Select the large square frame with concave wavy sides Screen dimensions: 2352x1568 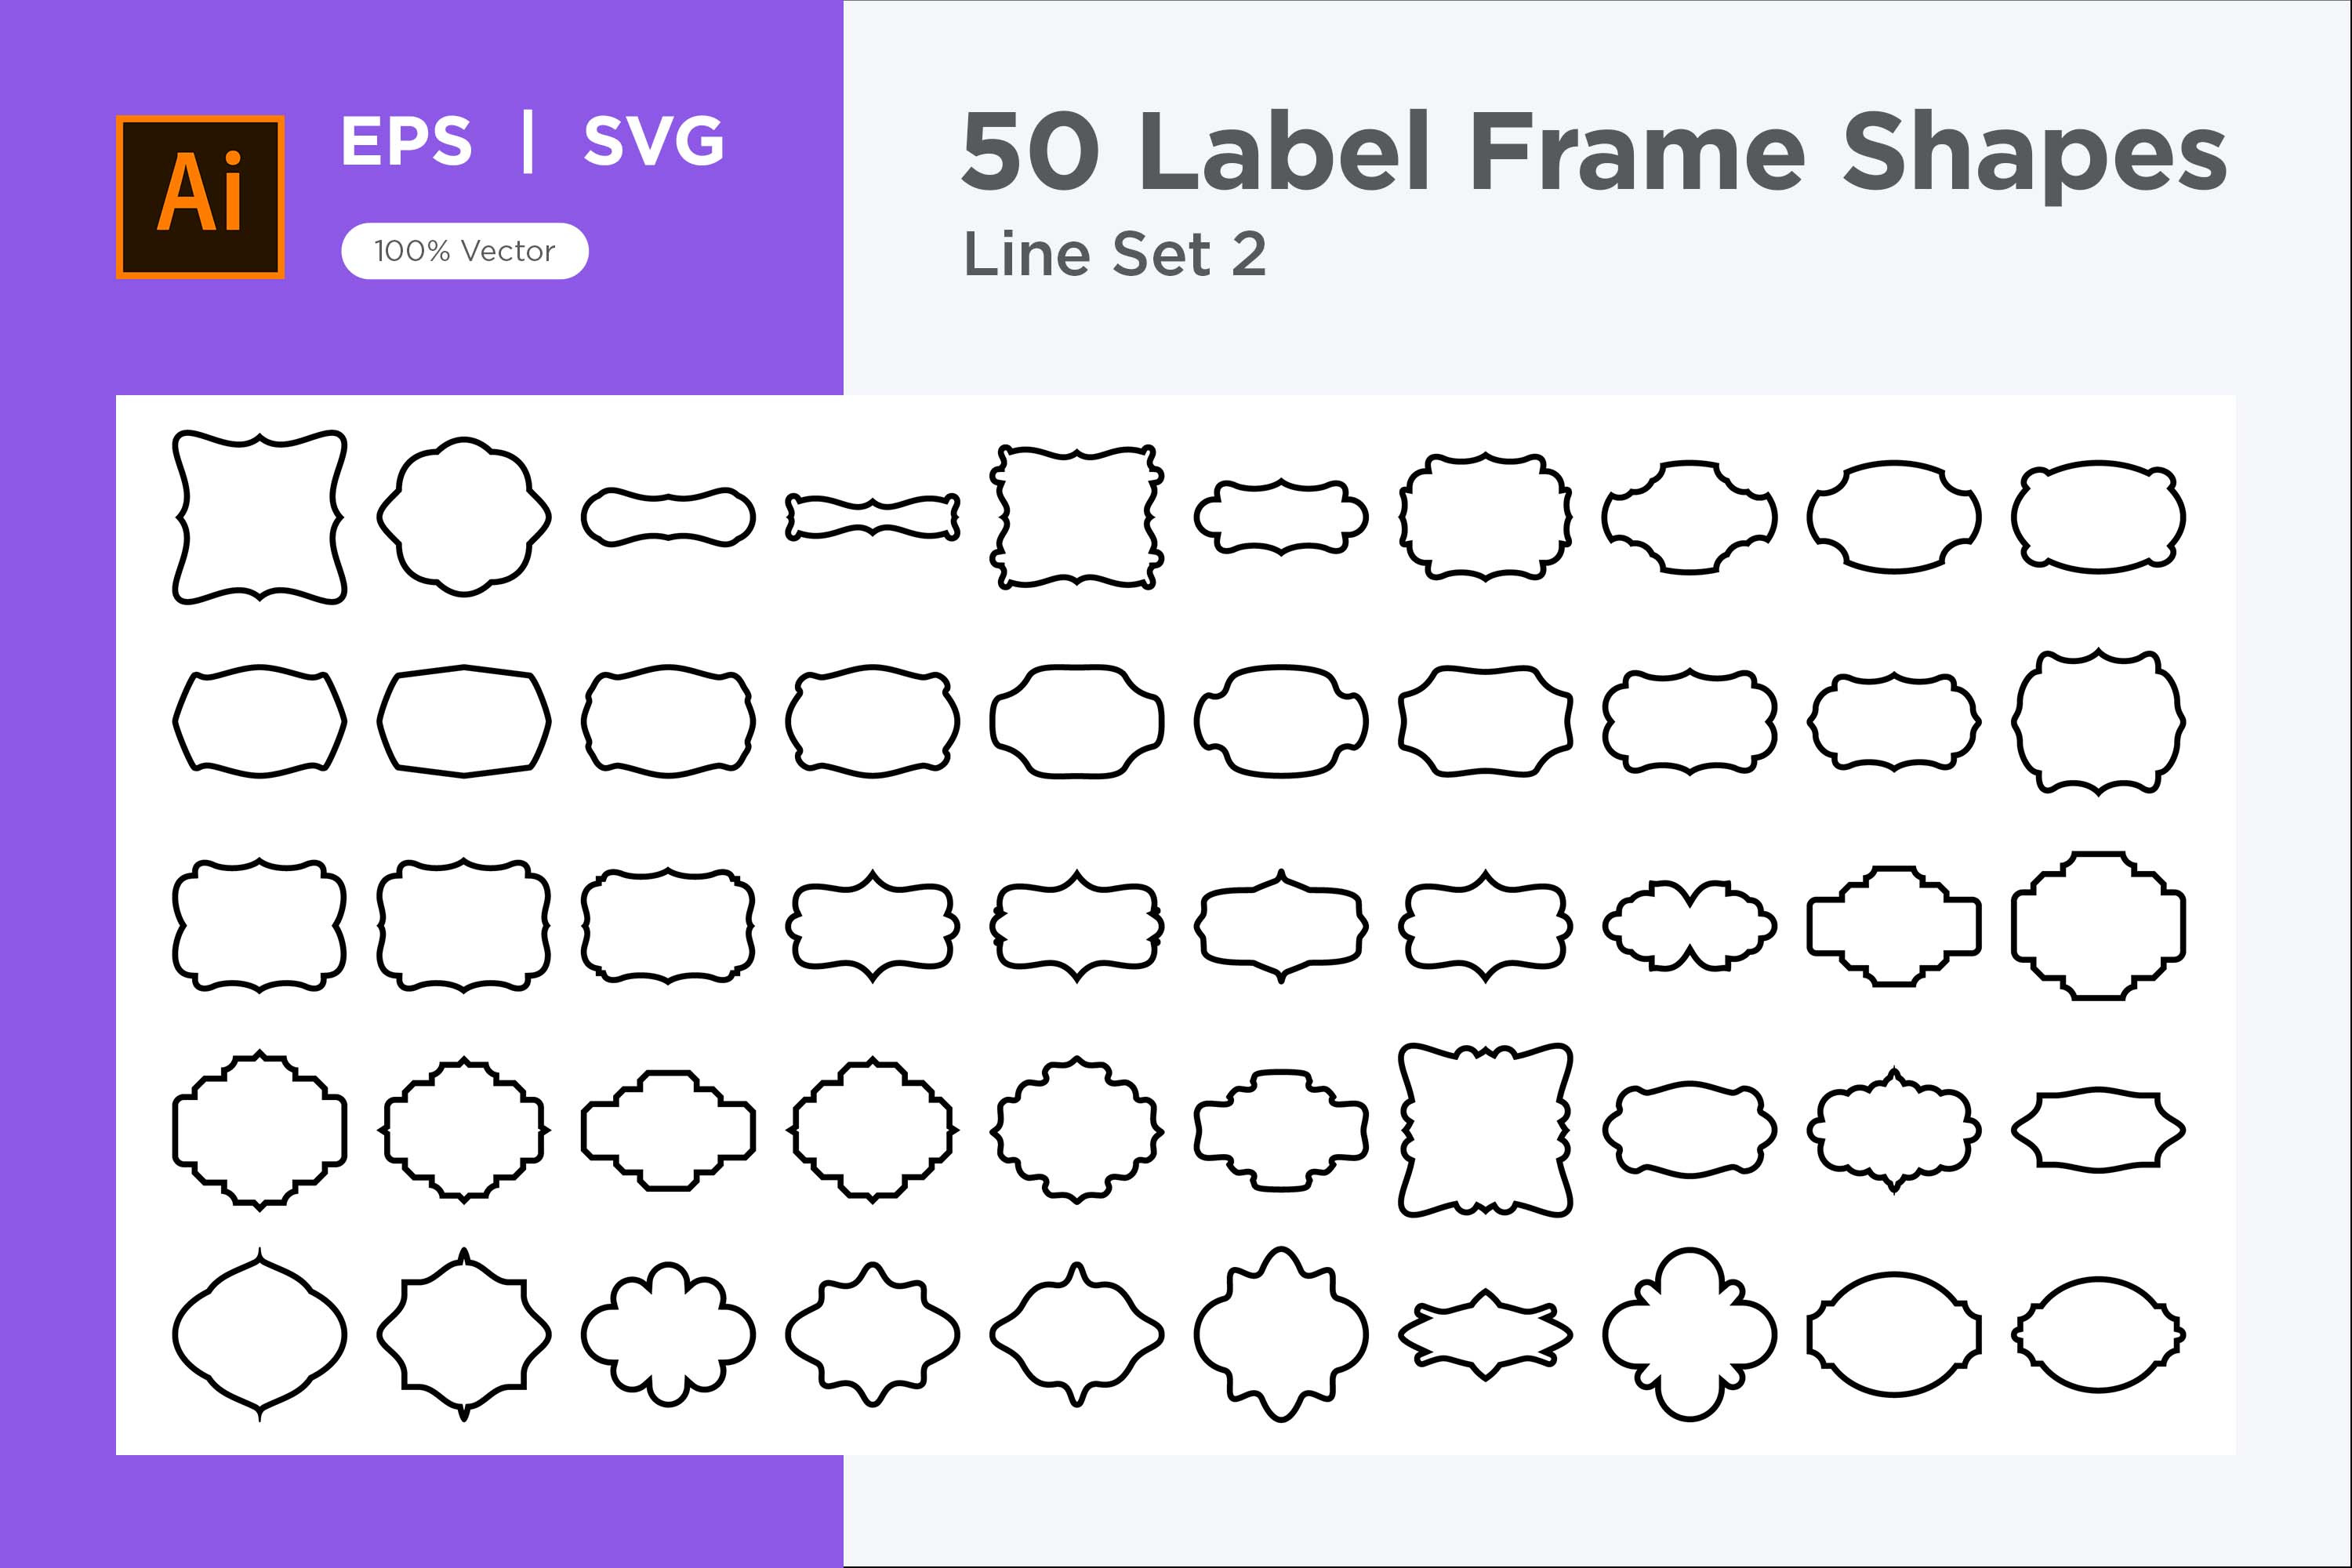coord(260,517)
